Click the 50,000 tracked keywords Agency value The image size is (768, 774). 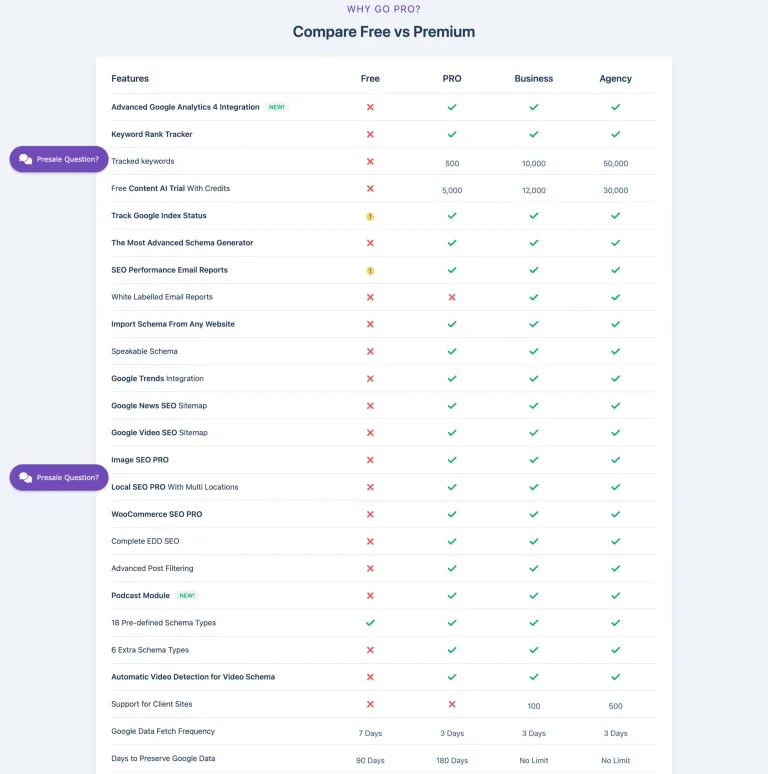(x=615, y=163)
